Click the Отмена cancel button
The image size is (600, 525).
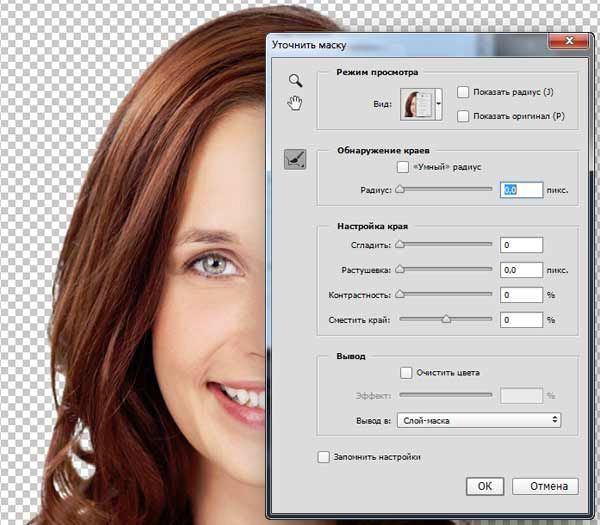coord(545,486)
